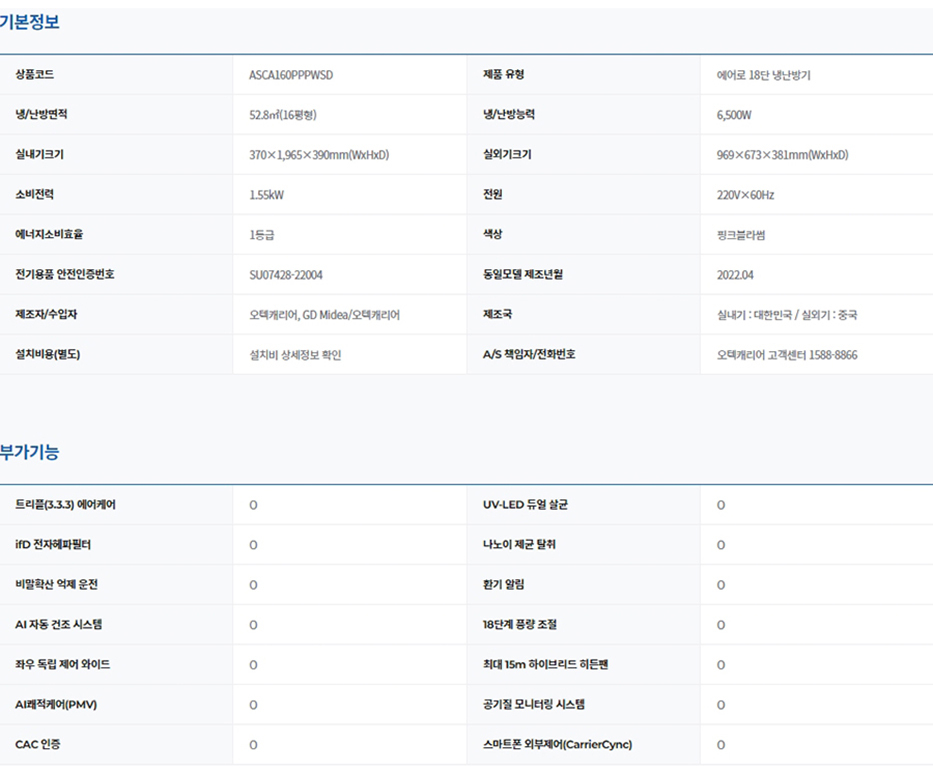Select the CAC 인증 feature label

(38, 745)
